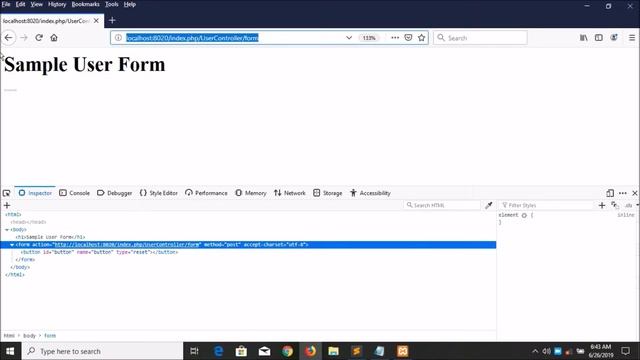Open the File menu

point(6,4)
